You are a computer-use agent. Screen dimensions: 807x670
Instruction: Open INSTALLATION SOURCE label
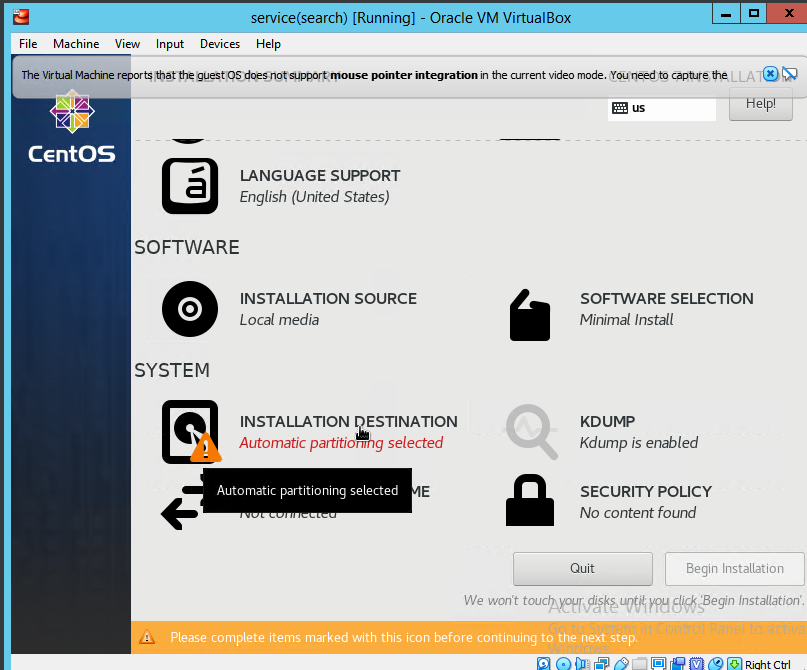[328, 298]
